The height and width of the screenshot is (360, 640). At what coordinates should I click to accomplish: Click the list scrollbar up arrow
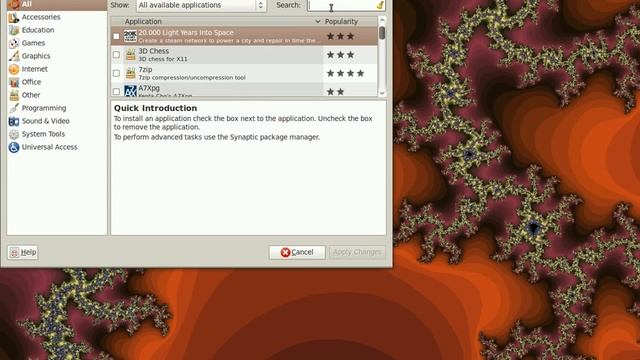coord(382,20)
